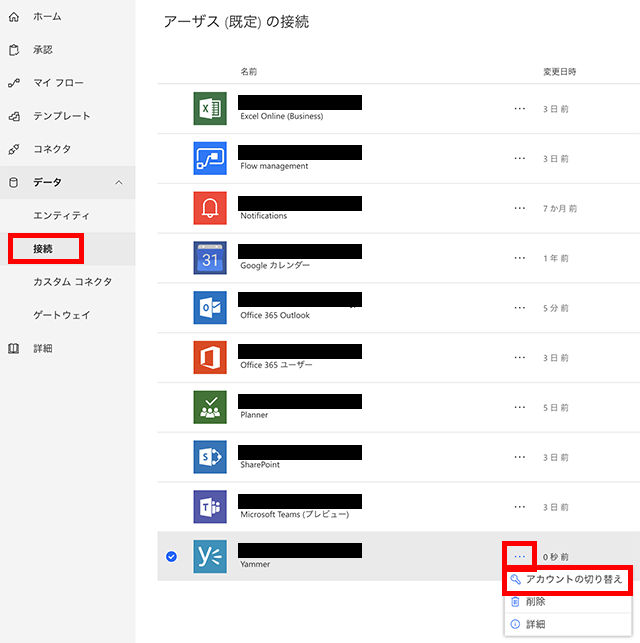Click the Office 365 Outlook label
The image size is (640, 643).
click(x=275, y=315)
